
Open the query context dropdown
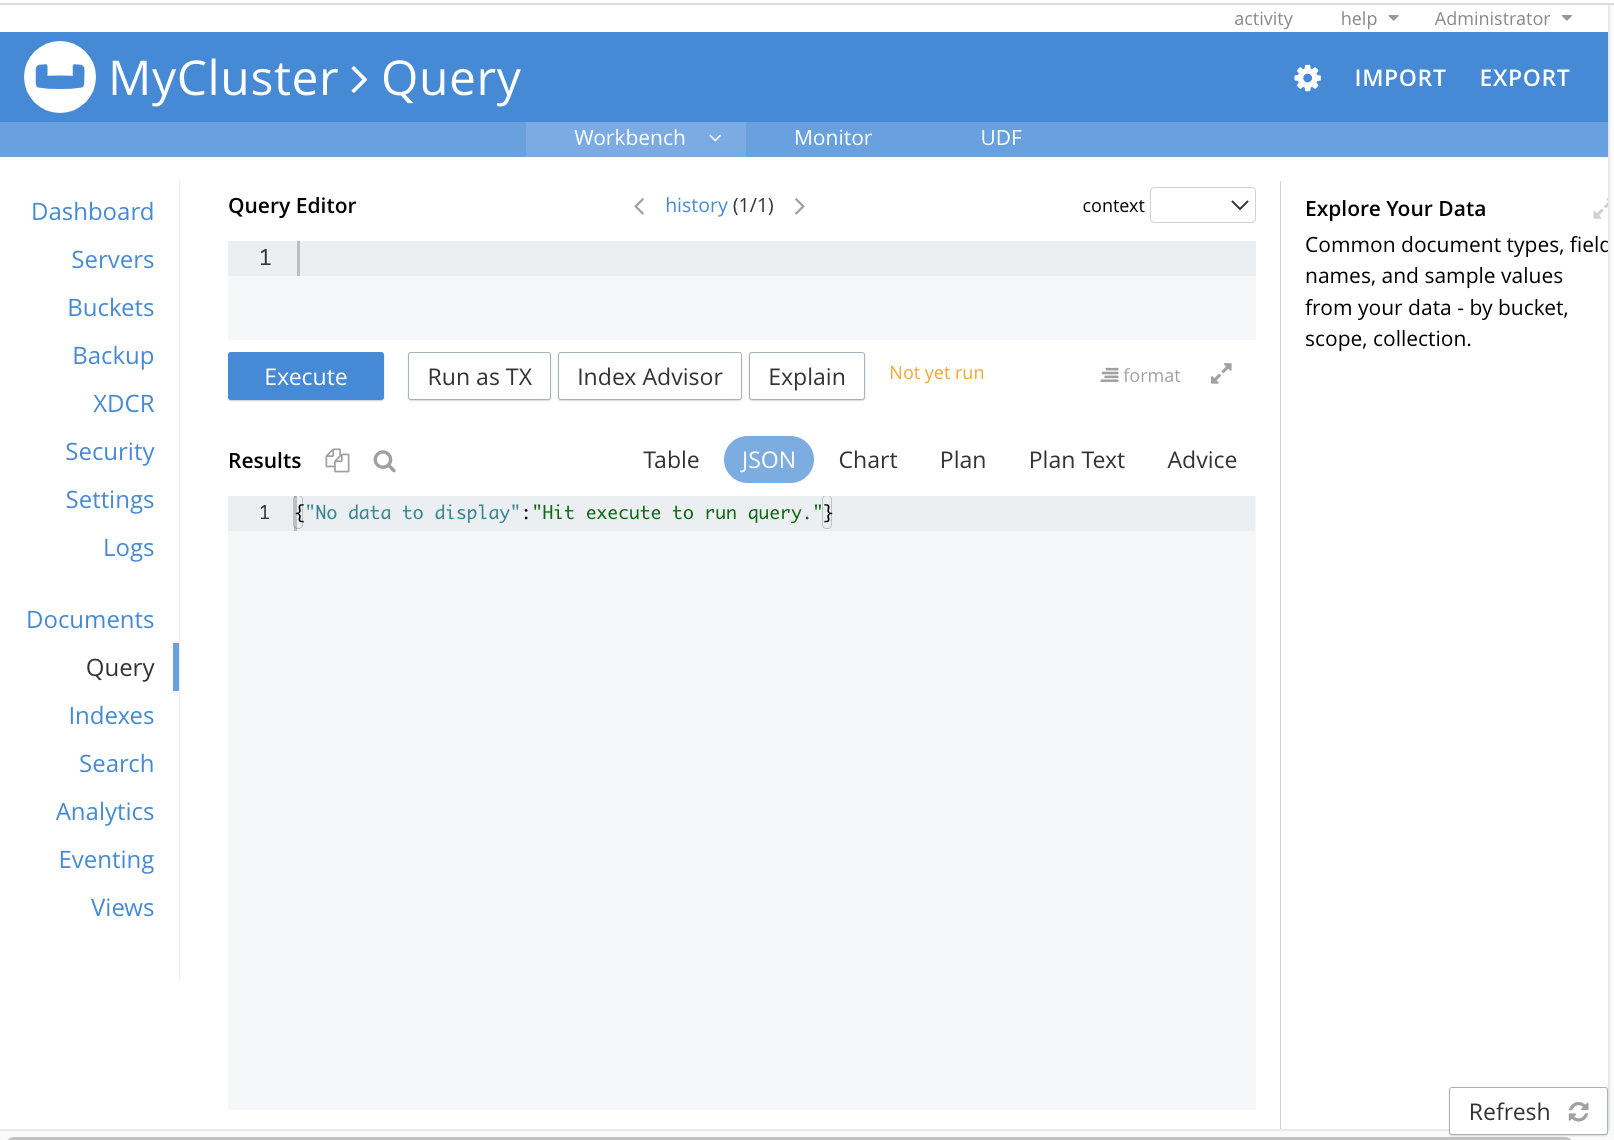pyautogui.click(x=1202, y=205)
